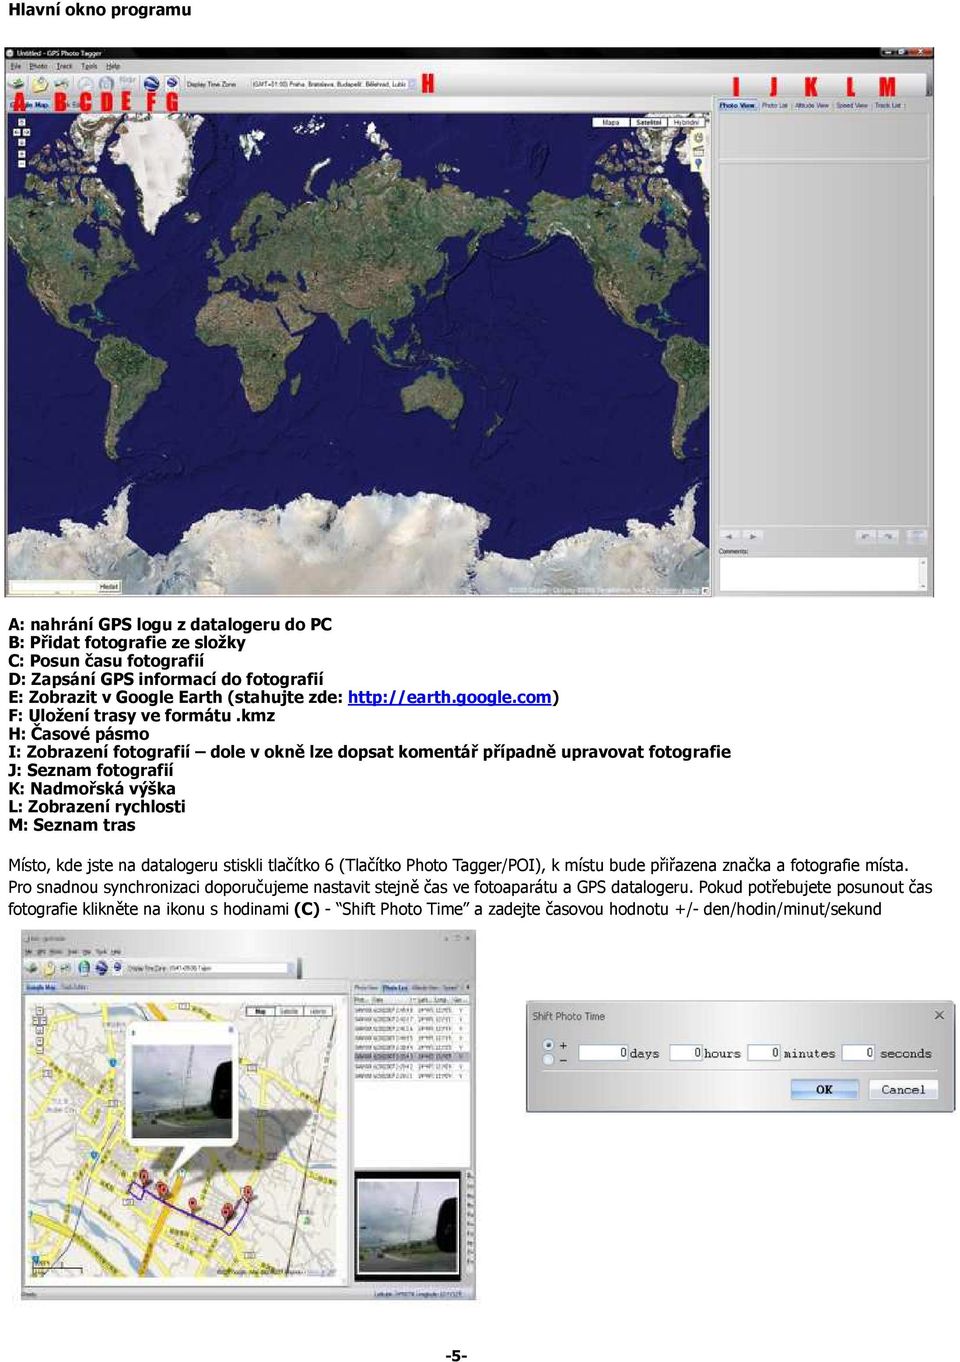Select the minus radio button in Shift Photo Time
Viewport: 960px width, 1362px height.
pos(548,1059)
